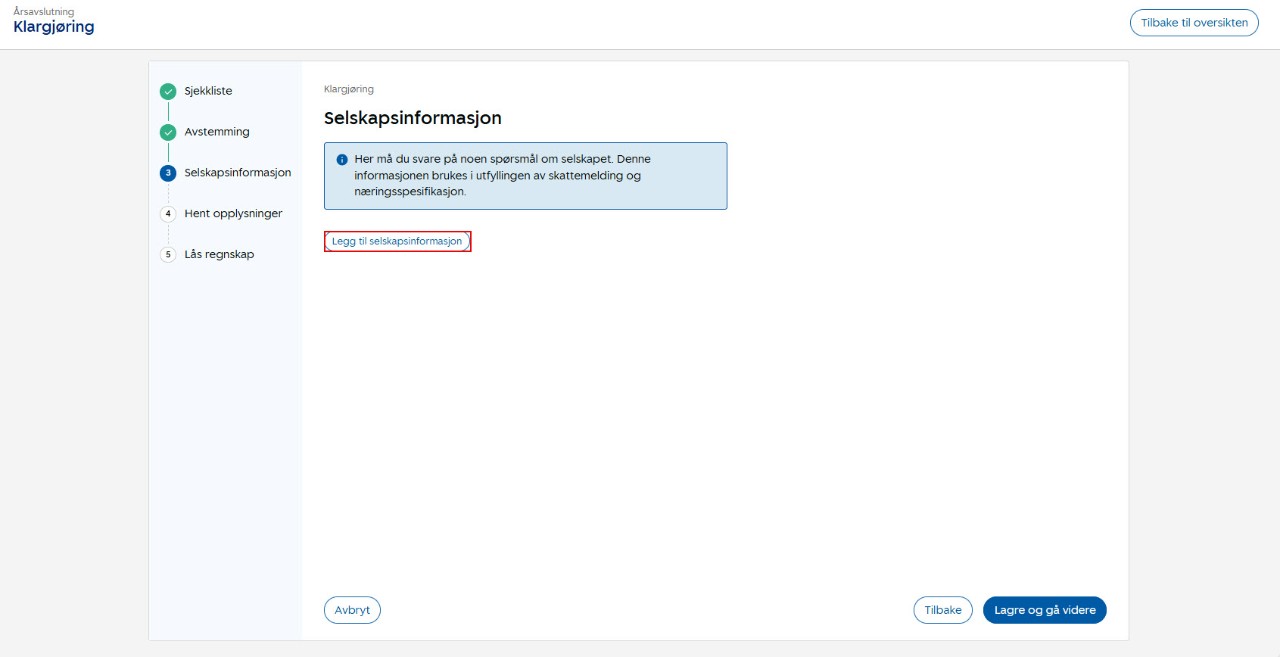The image size is (1280, 657).
Task: Select the Selskapsinformasjon step label in the sidebar
Action: point(238,173)
